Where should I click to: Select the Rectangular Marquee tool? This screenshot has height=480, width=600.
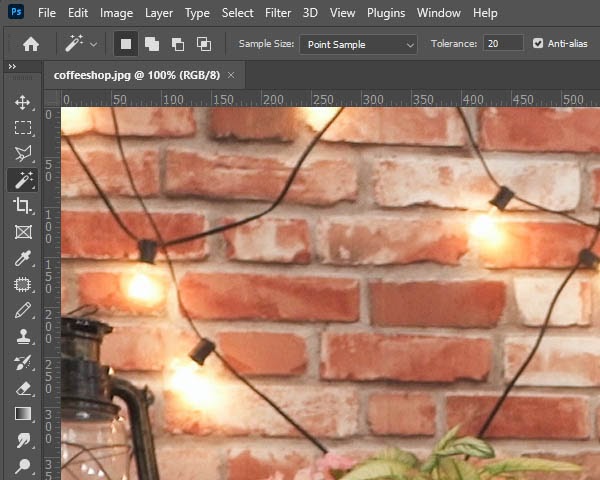click(x=22, y=128)
